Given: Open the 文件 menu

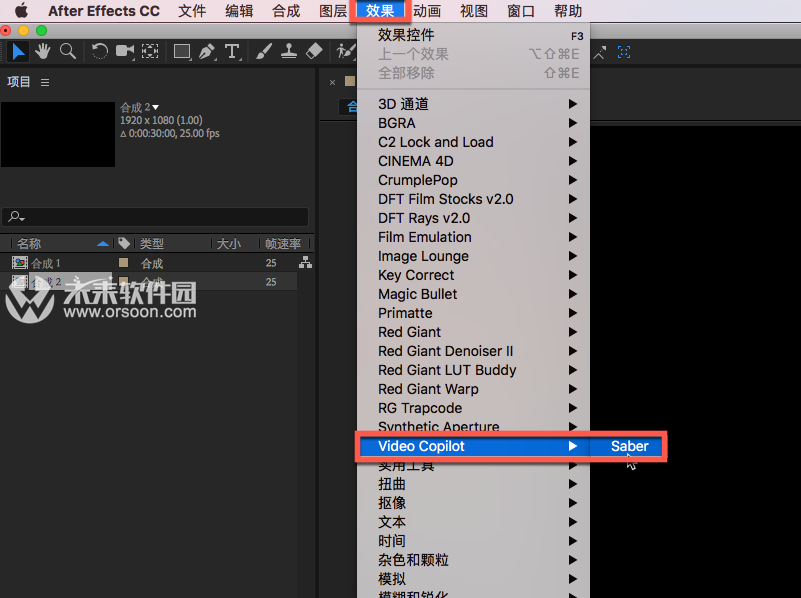Looking at the screenshot, I should 192,11.
